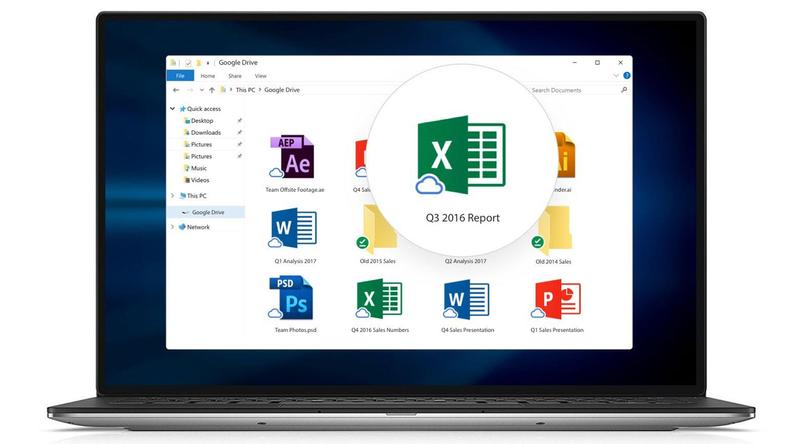Image resolution: width=800 pixels, height=444 pixels.
Task: Go up one folder level arrow
Action: (212, 90)
